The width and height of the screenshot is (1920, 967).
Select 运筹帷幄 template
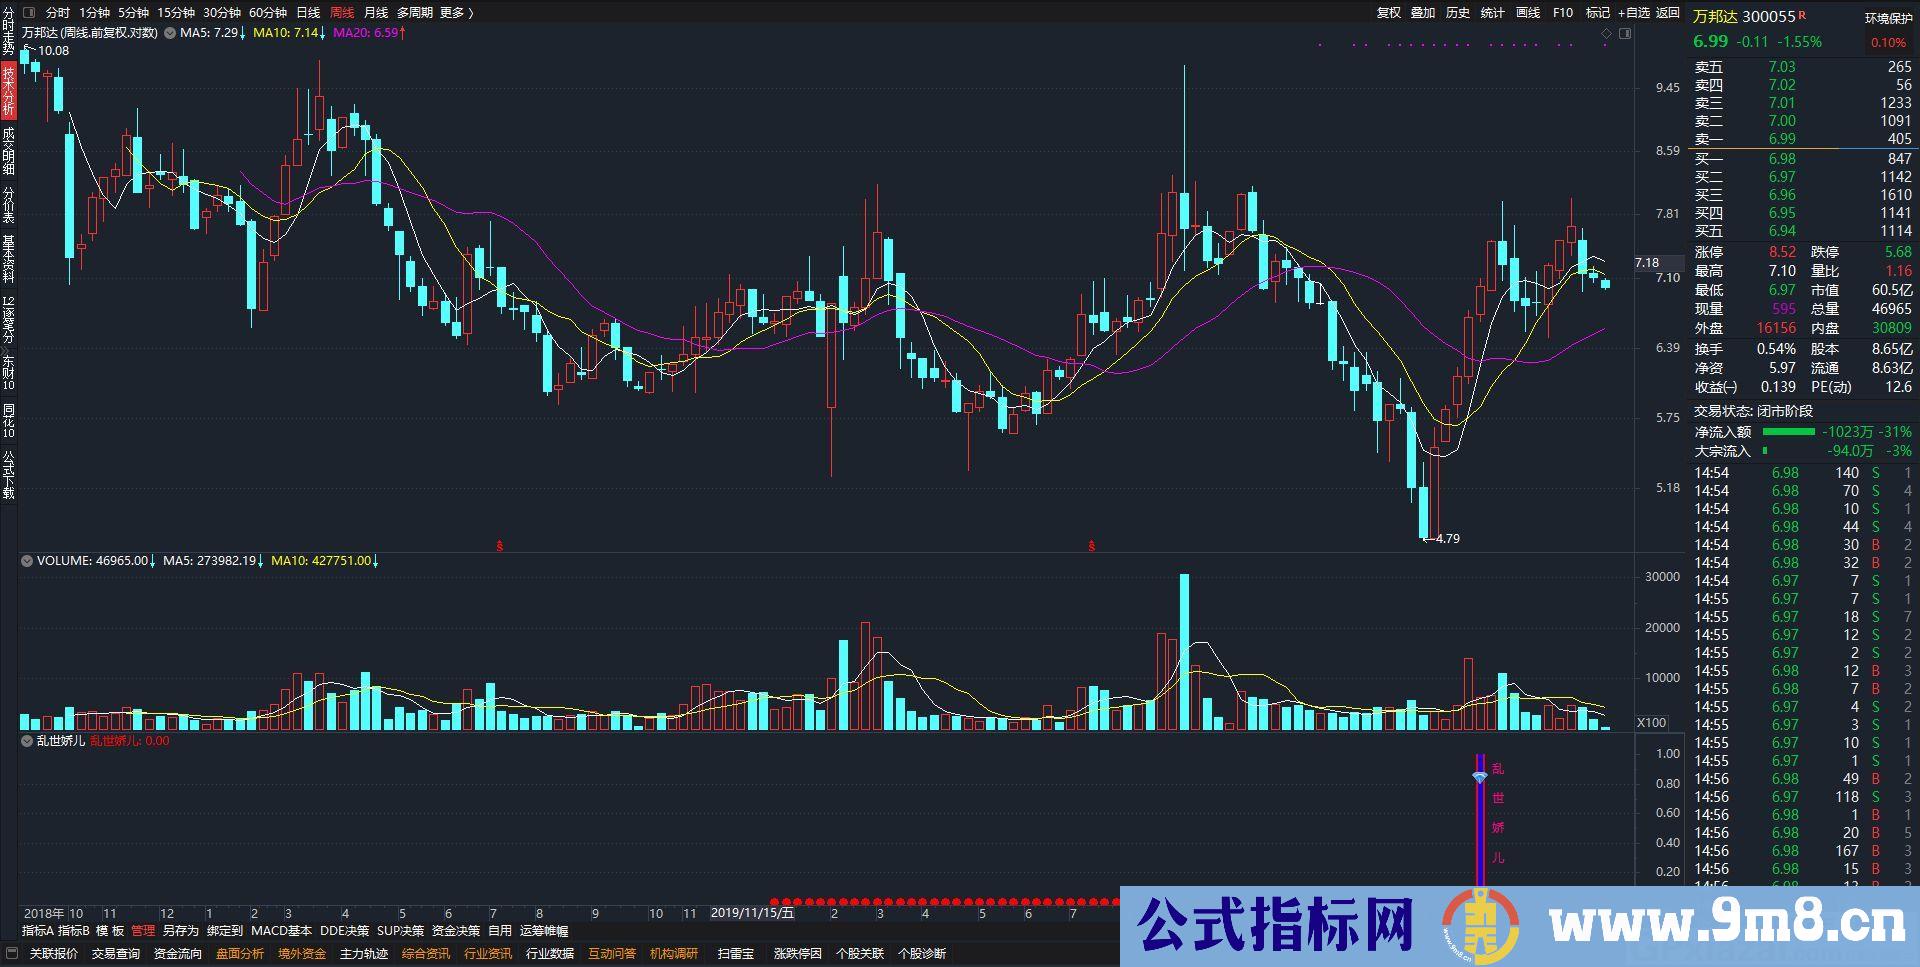tap(544, 931)
